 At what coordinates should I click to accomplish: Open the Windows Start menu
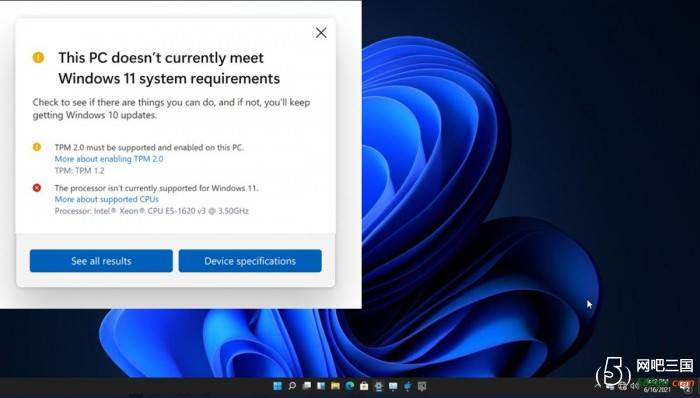click(x=277, y=386)
